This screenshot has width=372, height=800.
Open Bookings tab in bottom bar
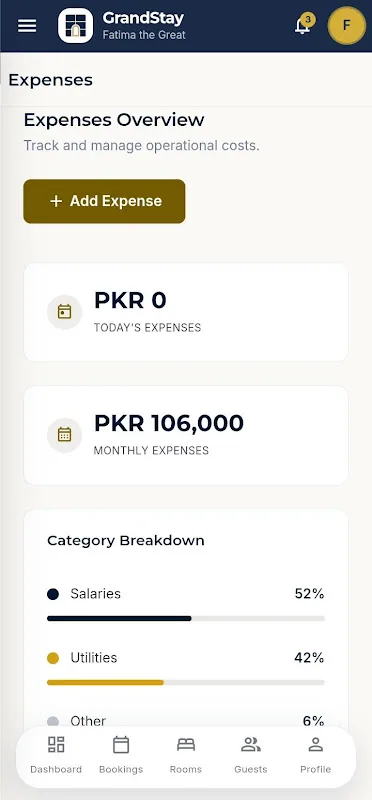tap(121, 755)
